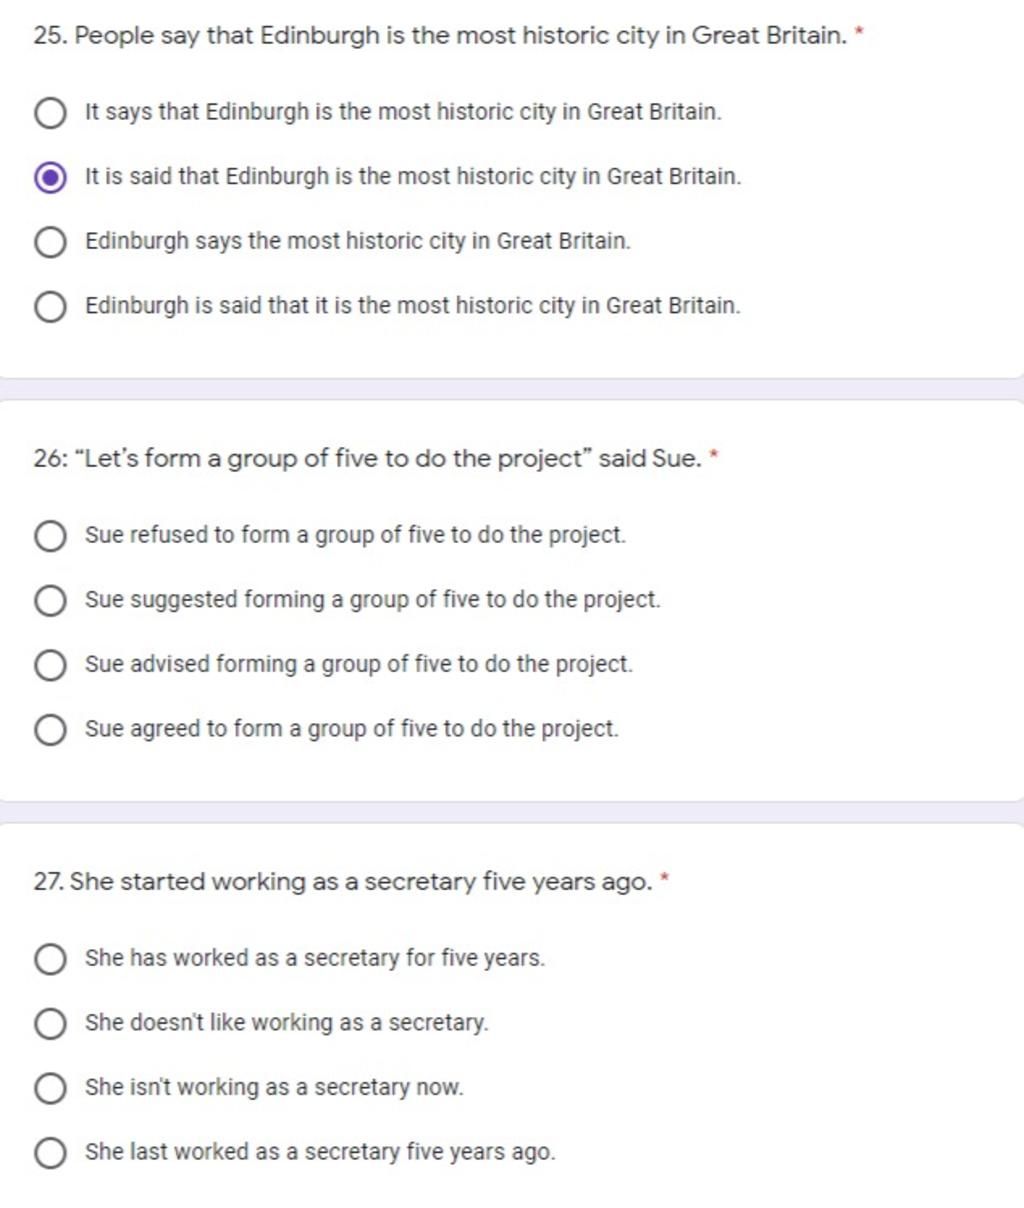
Task: Click question 26 text about Sue's project group
Action: pyautogui.click(x=367, y=459)
